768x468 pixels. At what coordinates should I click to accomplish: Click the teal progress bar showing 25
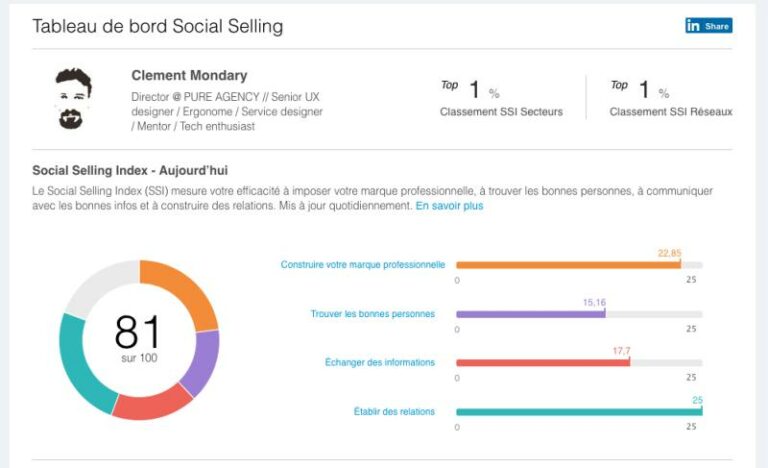click(579, 412)
